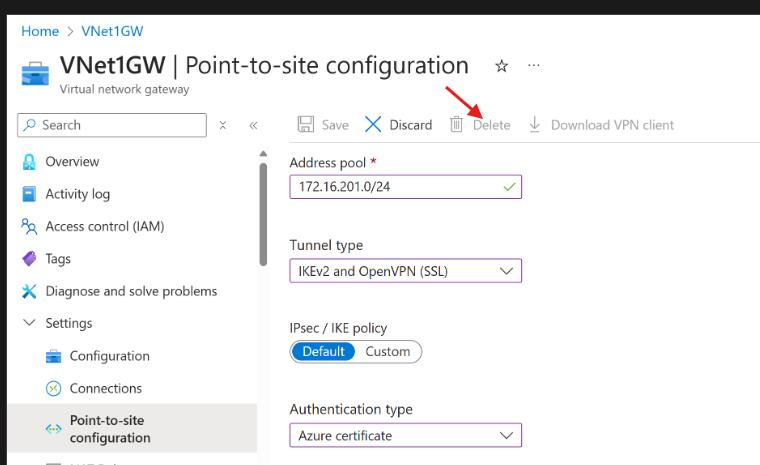Click the Save button label
The width and height of the screenshot is (760, 465).
click(x=335, y=125)
